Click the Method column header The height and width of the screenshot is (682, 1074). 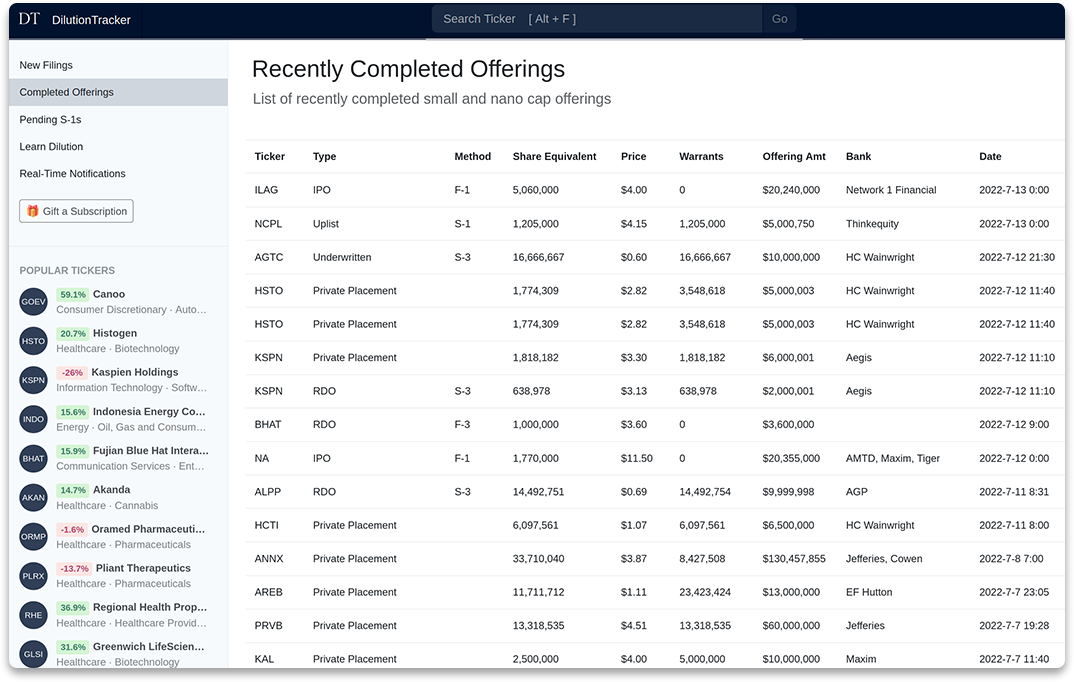[x=473, y=156]
